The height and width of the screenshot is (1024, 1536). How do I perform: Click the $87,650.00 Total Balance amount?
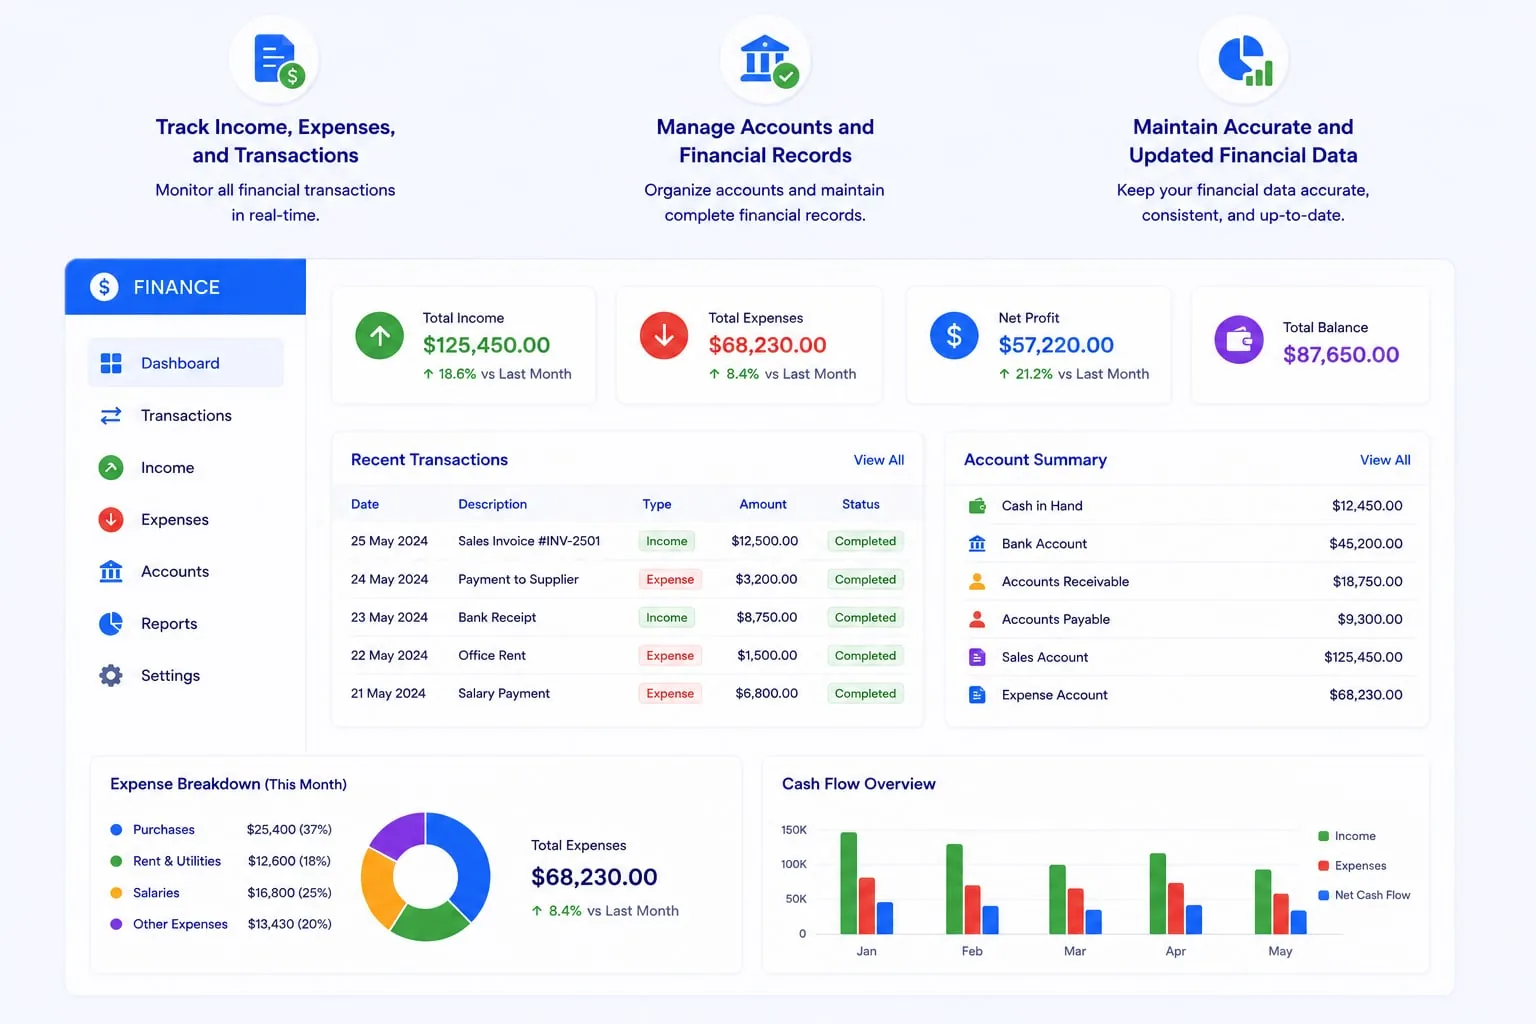[x=1341, y=355]
